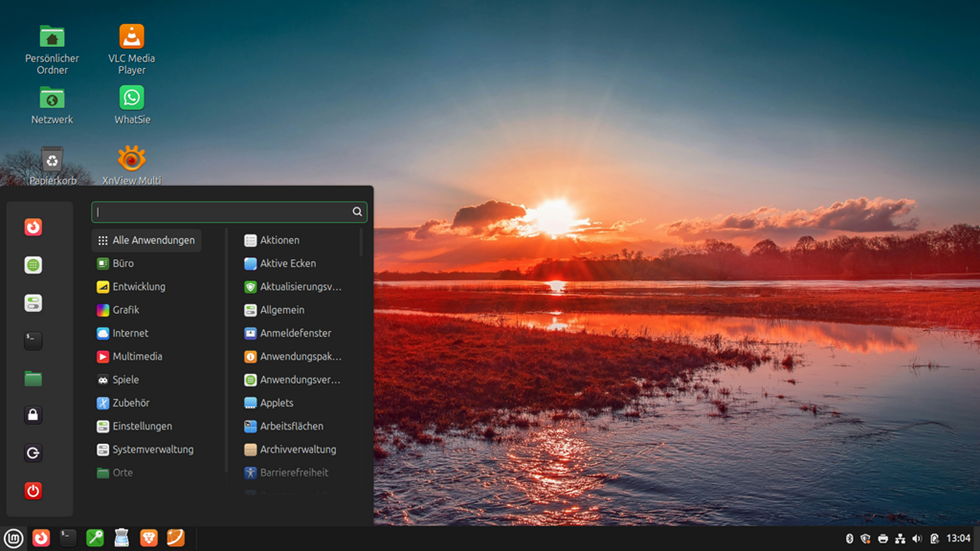The width and height of the screenshot is (980, 551).
Task: Open the files folder icon in menu sidebar
Action: tap(33, 378)
